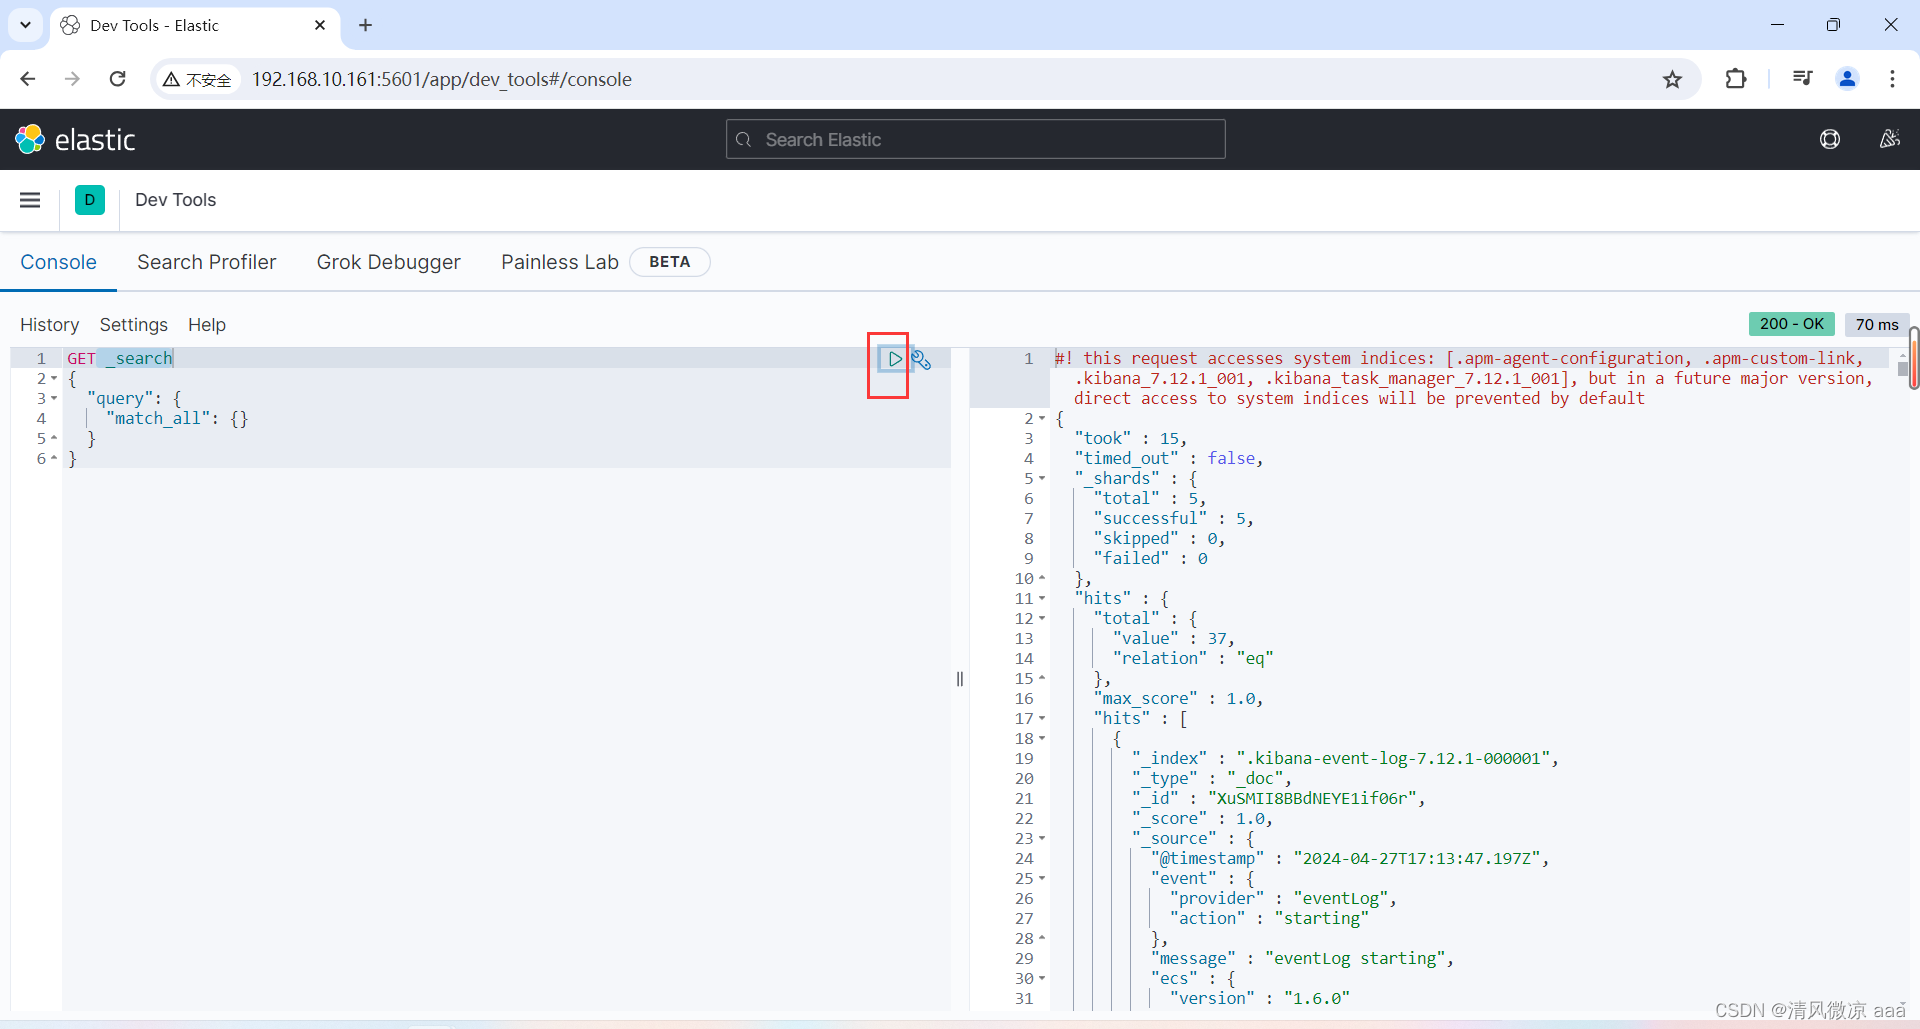Click the magnifier in Search Elastic box
1920x1029 pixels.
(x=743, y=140)
